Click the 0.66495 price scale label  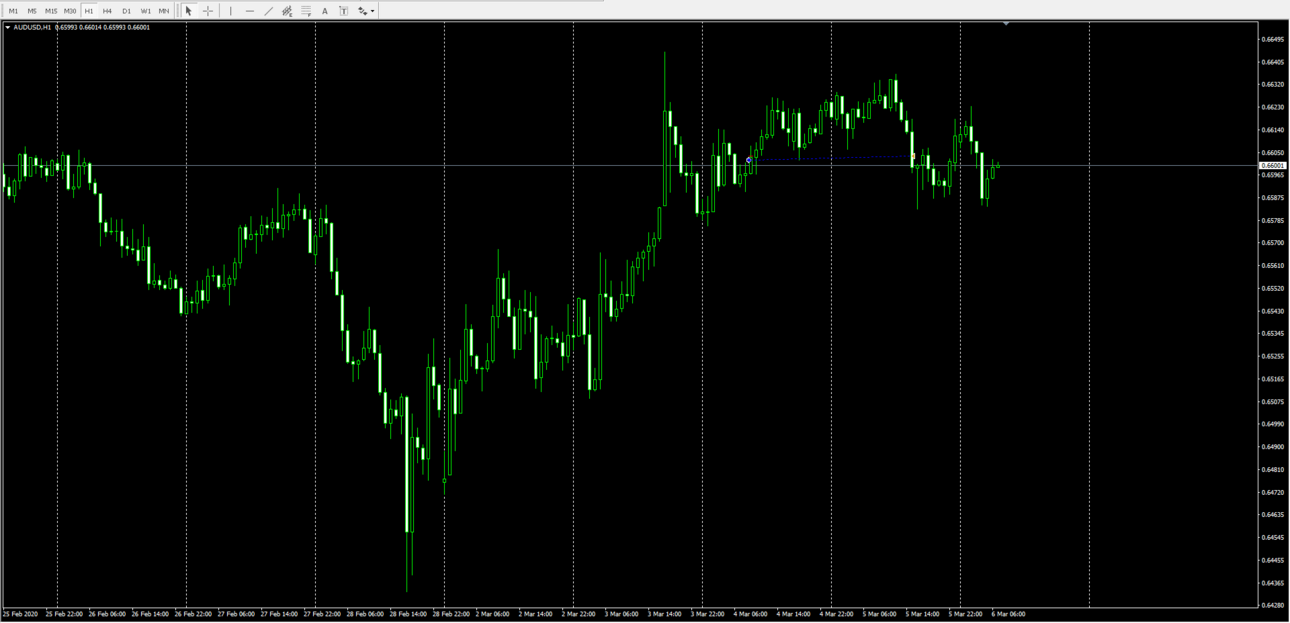pos(1273,40)
